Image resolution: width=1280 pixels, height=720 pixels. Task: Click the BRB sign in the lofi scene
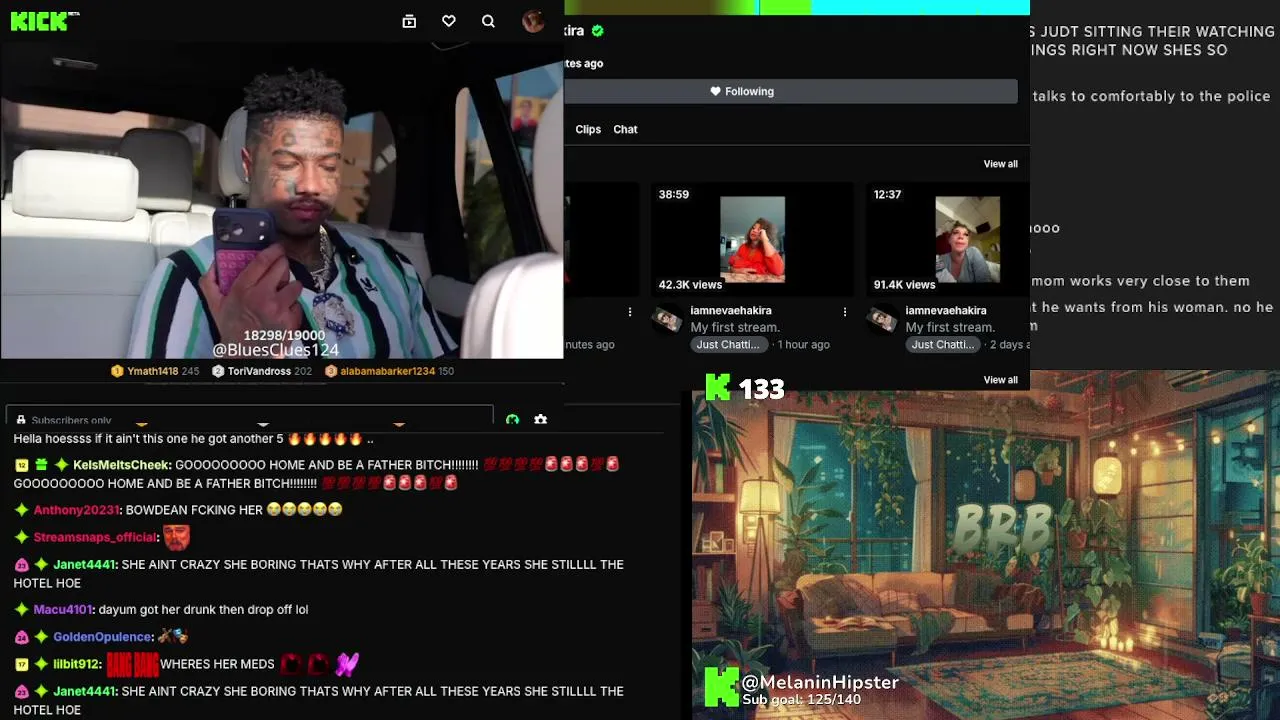[1003, 528]
